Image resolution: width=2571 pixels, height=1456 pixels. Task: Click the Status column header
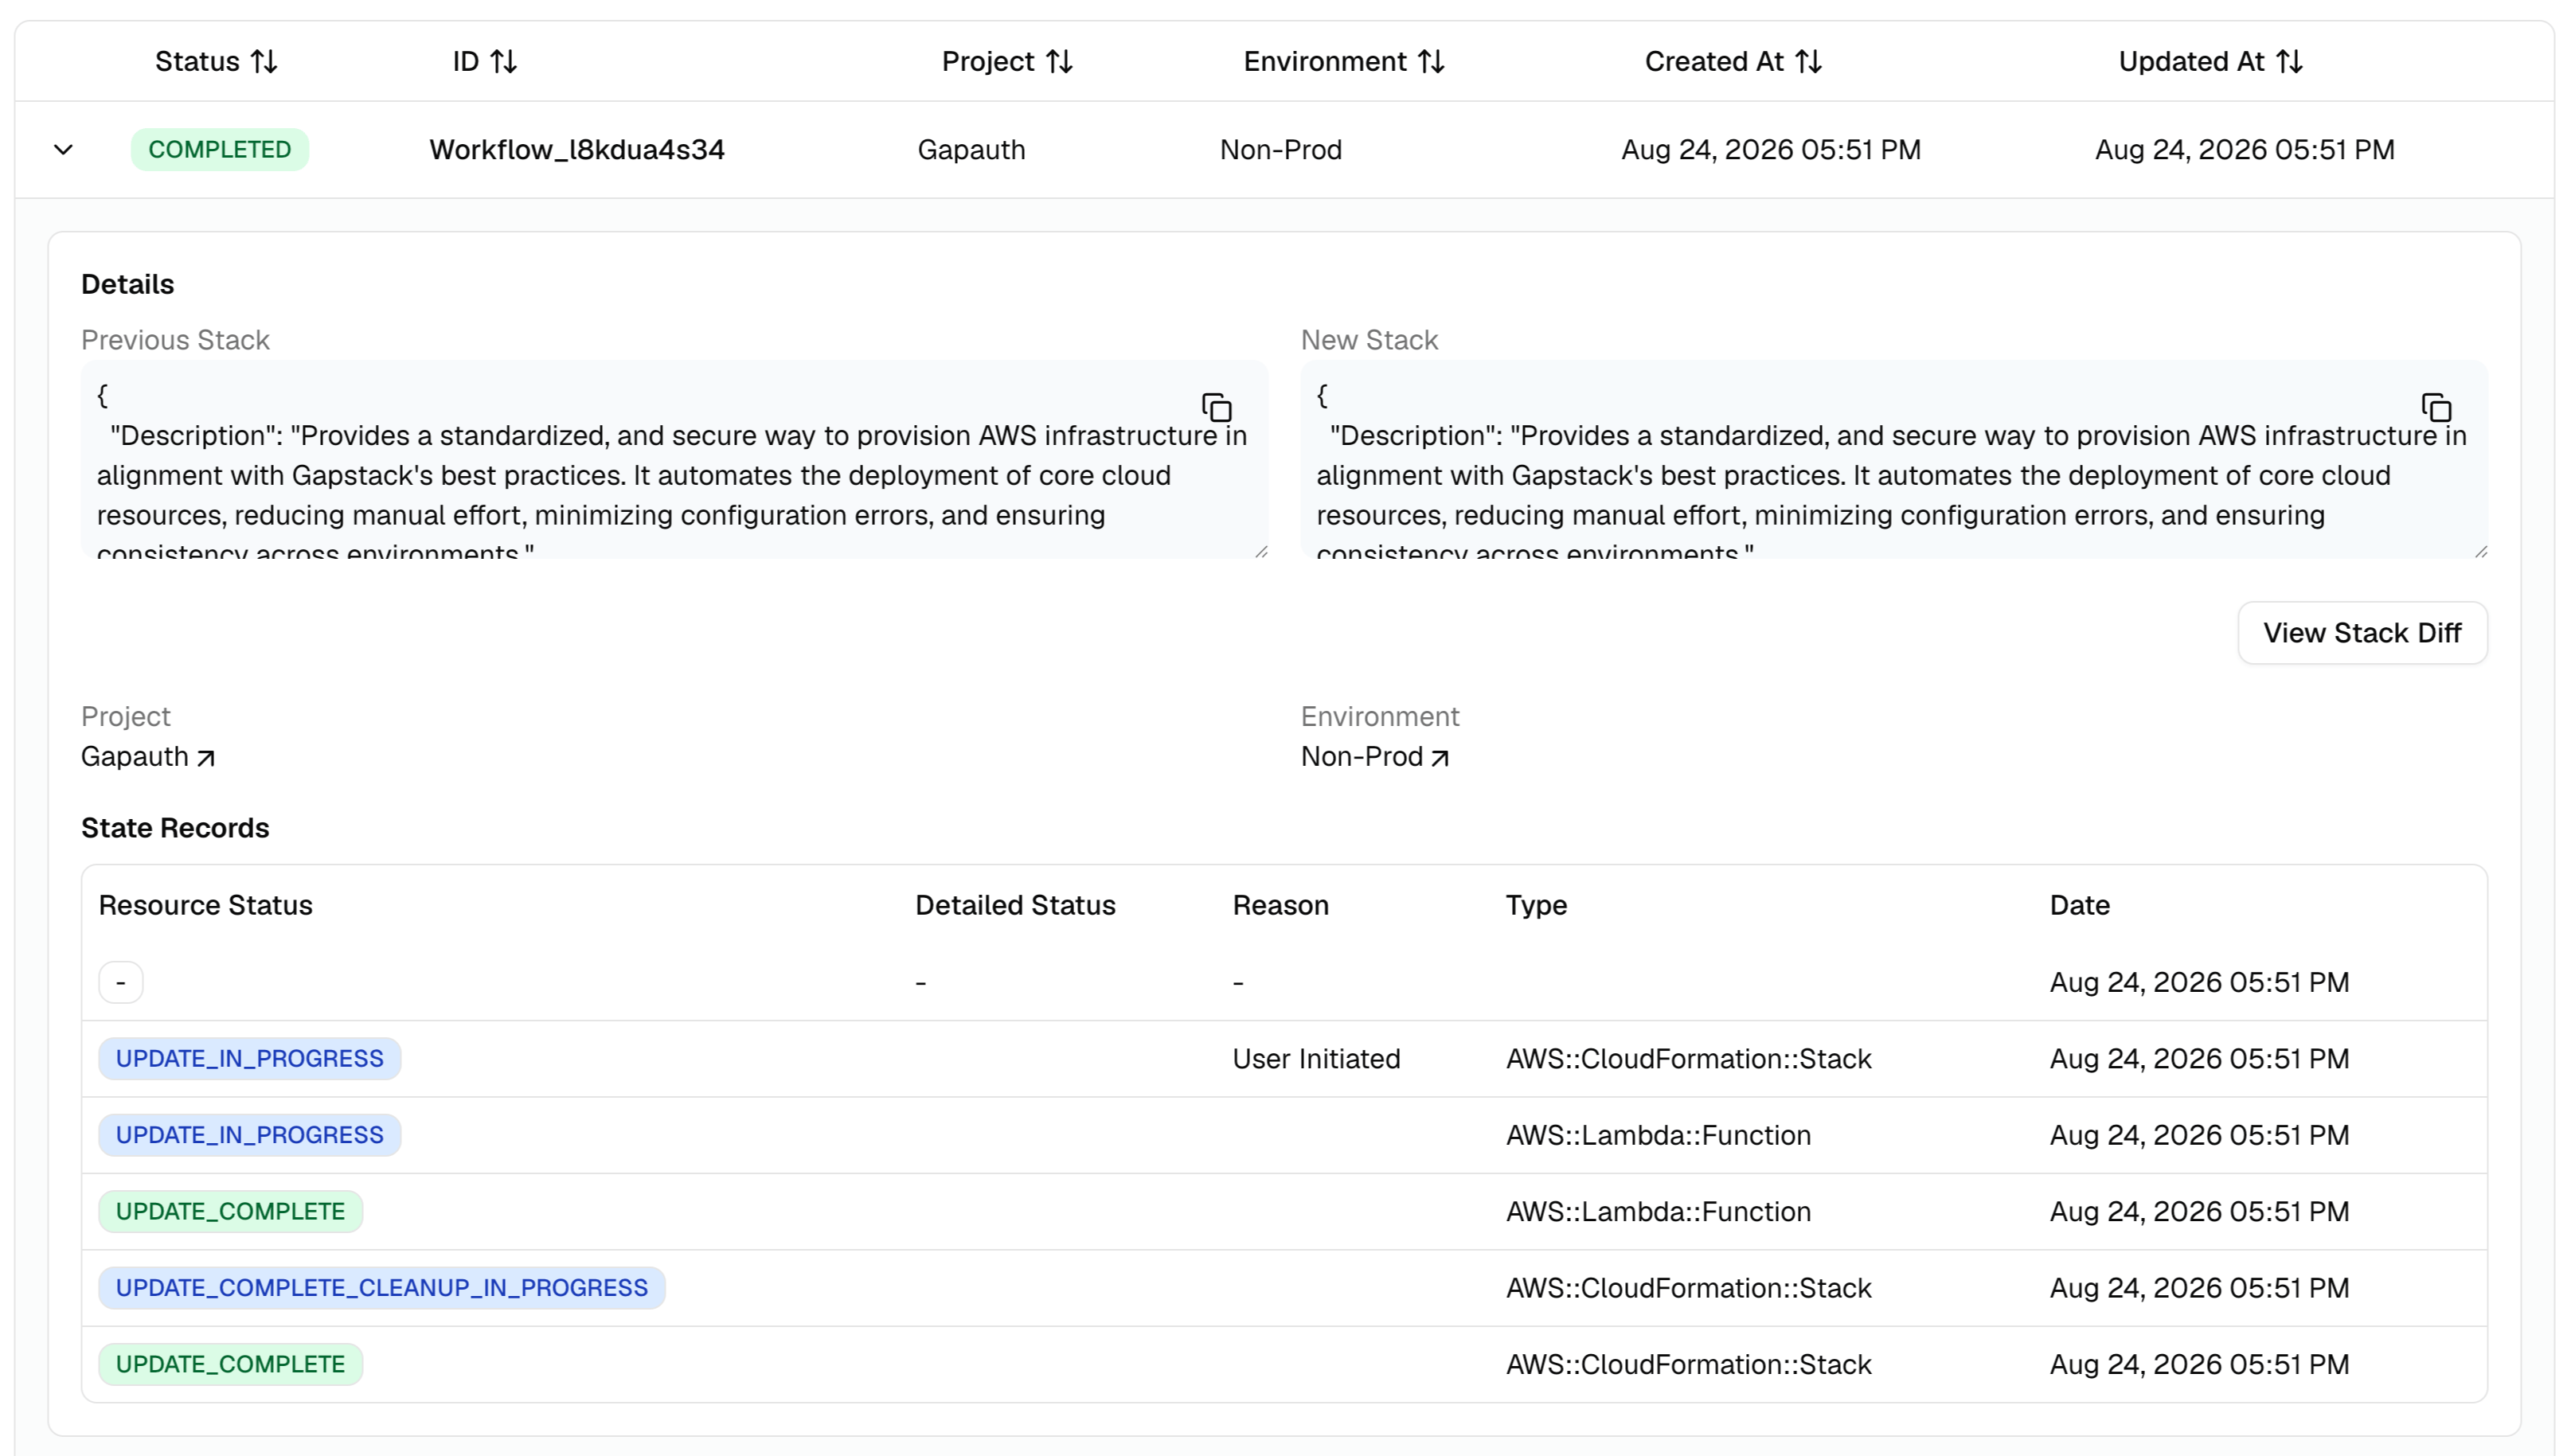pyautogui.click(x=216, y=62)
